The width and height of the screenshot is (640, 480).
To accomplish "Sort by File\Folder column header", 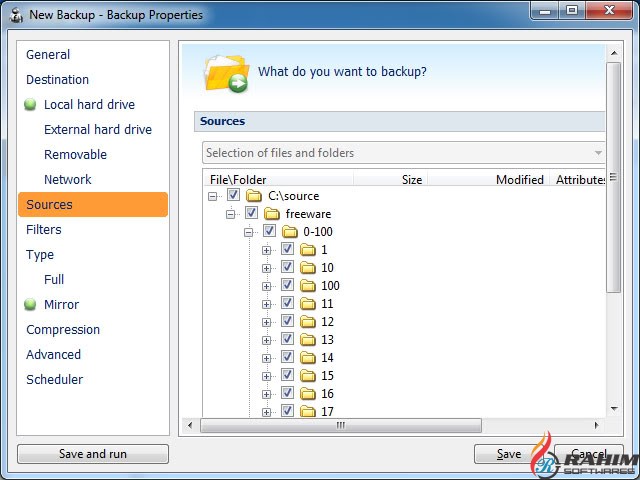I will coord(279,180).
